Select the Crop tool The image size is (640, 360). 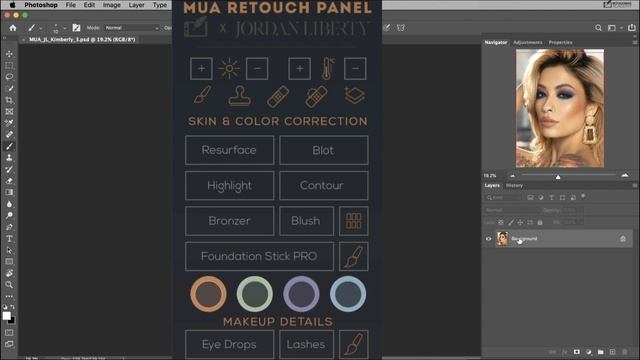9,100
